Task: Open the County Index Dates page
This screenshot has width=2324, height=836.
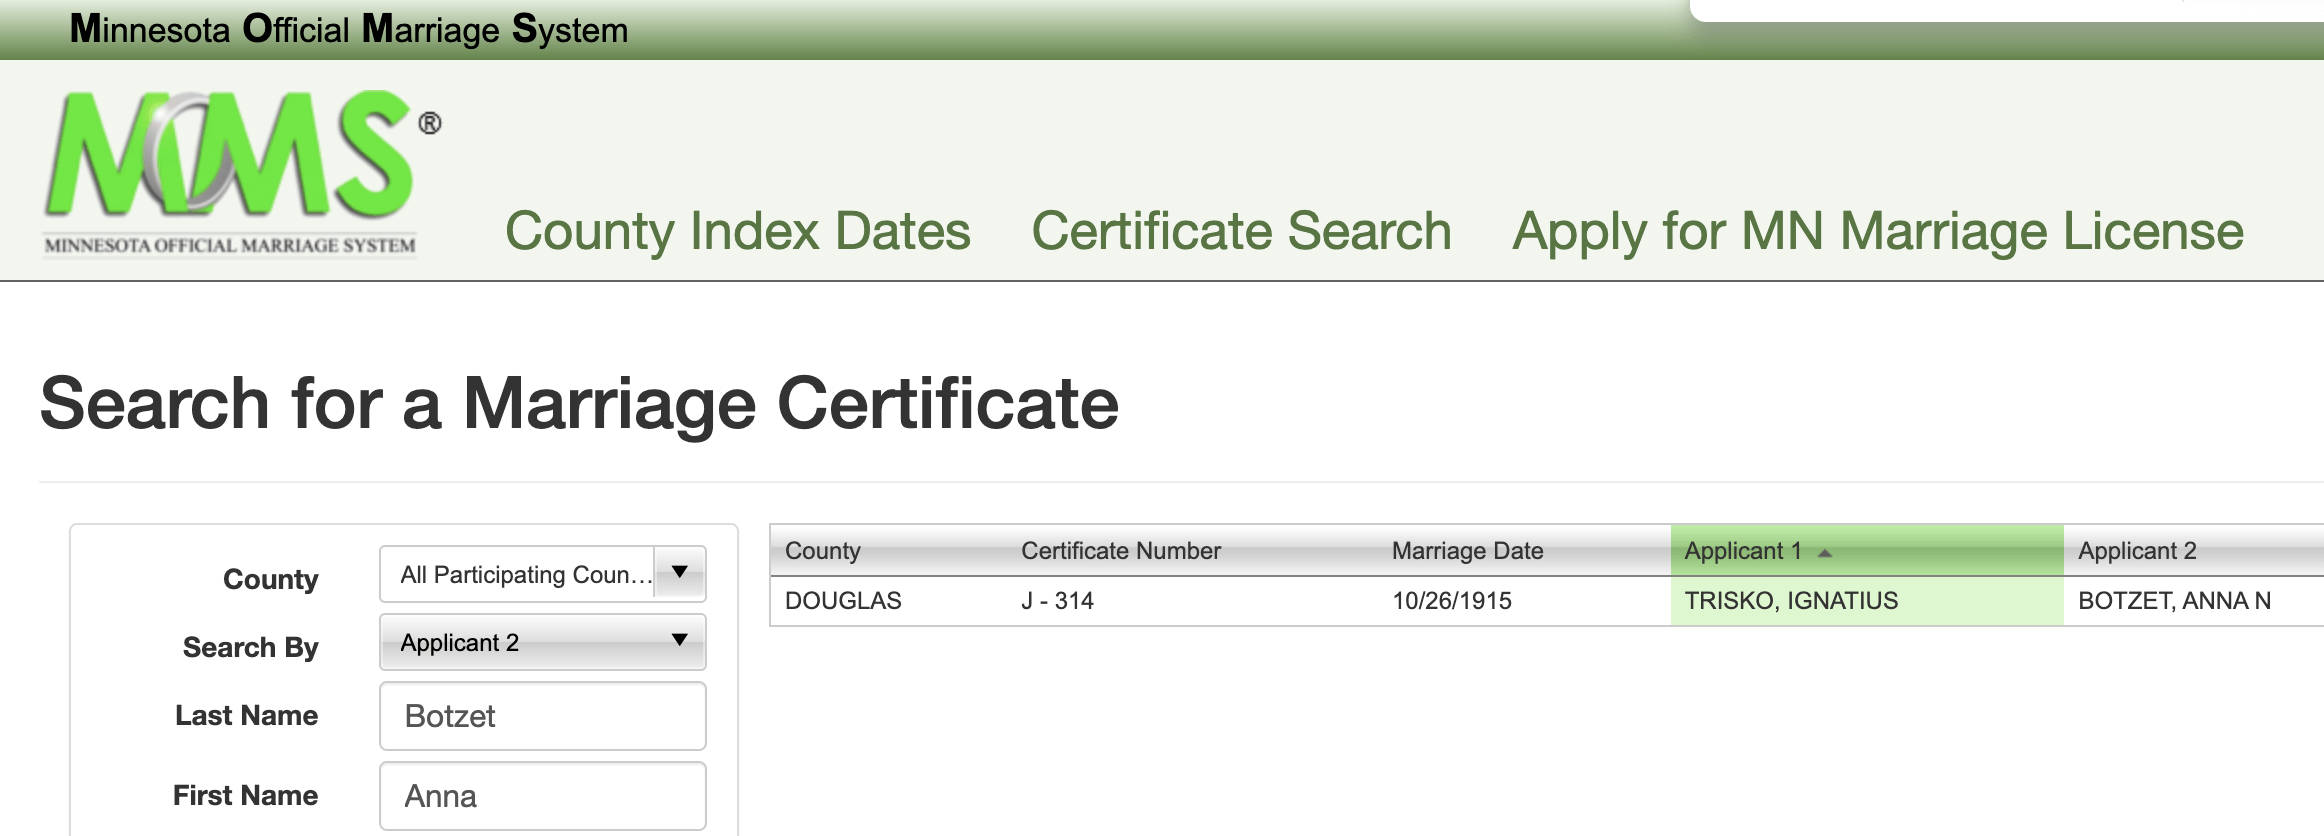Action: 737,231
